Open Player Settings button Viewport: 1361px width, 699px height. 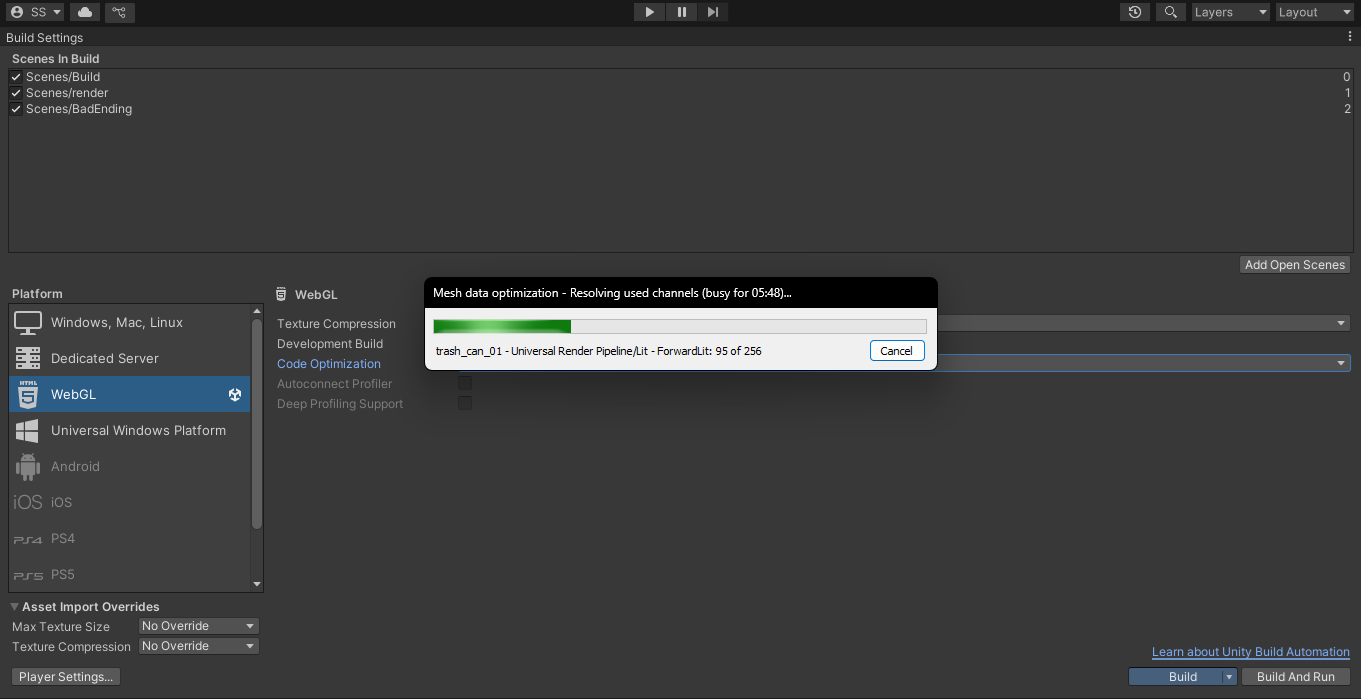(x=66, y=677)
